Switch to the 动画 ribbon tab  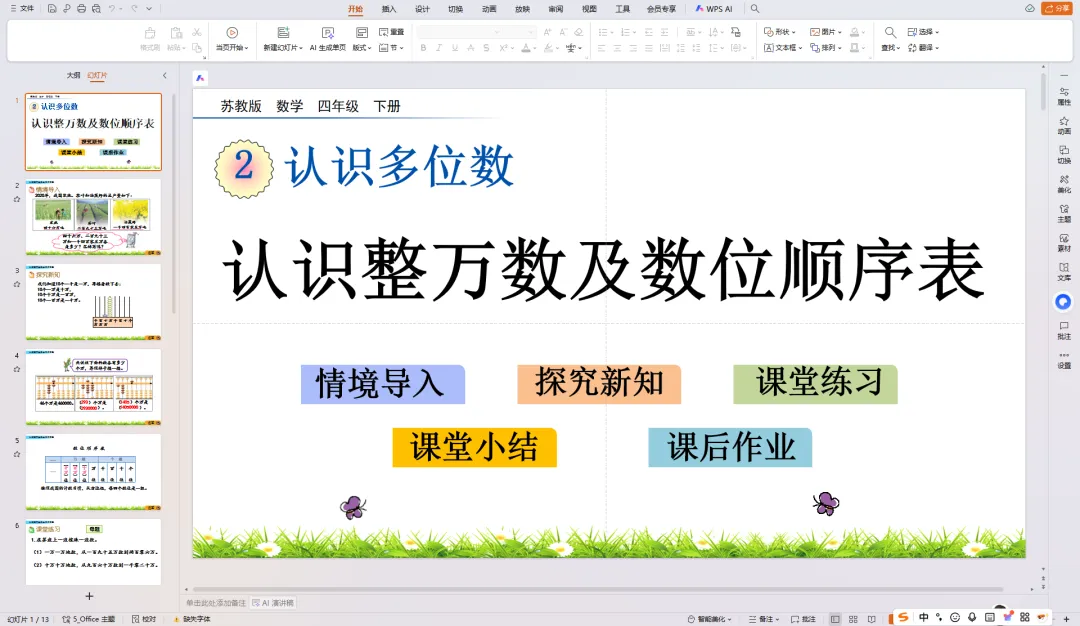489,9
